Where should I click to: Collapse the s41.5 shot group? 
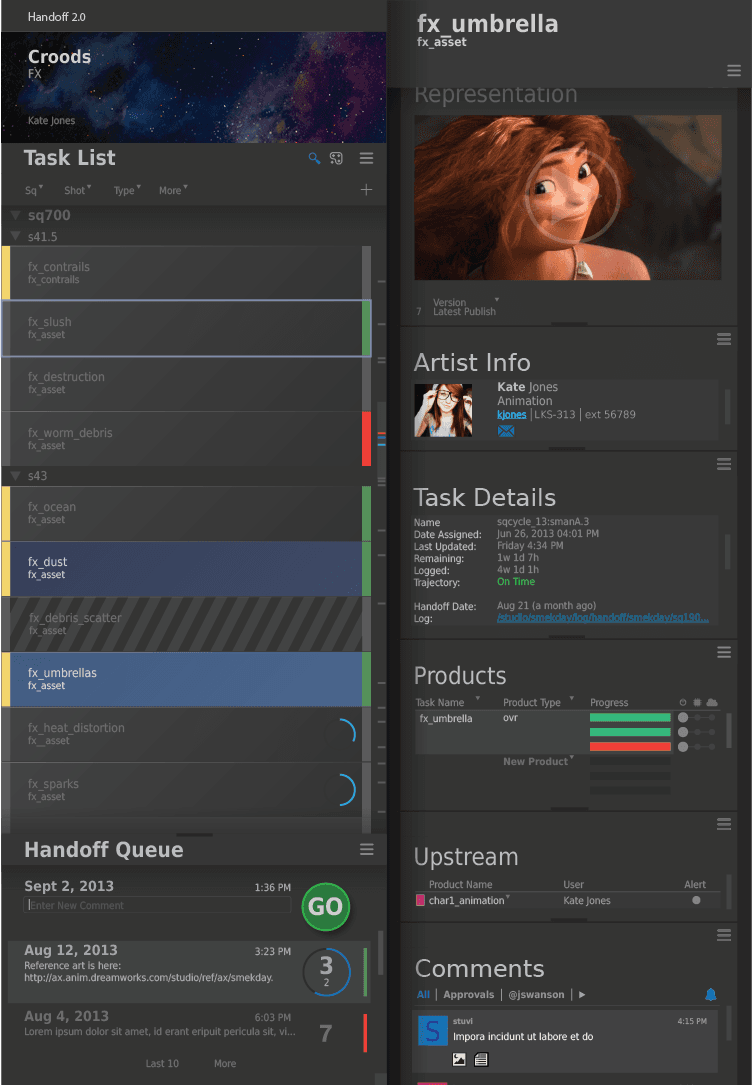[x=15, y=236]
